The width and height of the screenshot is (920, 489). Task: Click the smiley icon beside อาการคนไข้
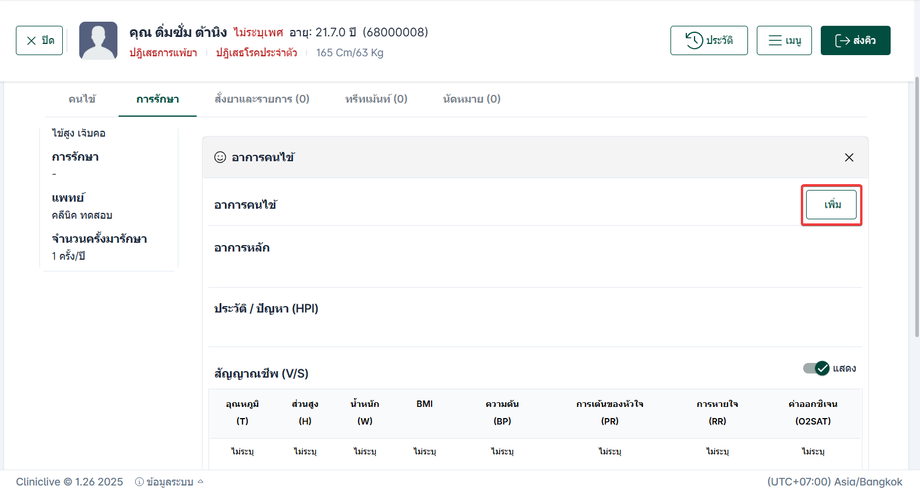pos(220,157)
